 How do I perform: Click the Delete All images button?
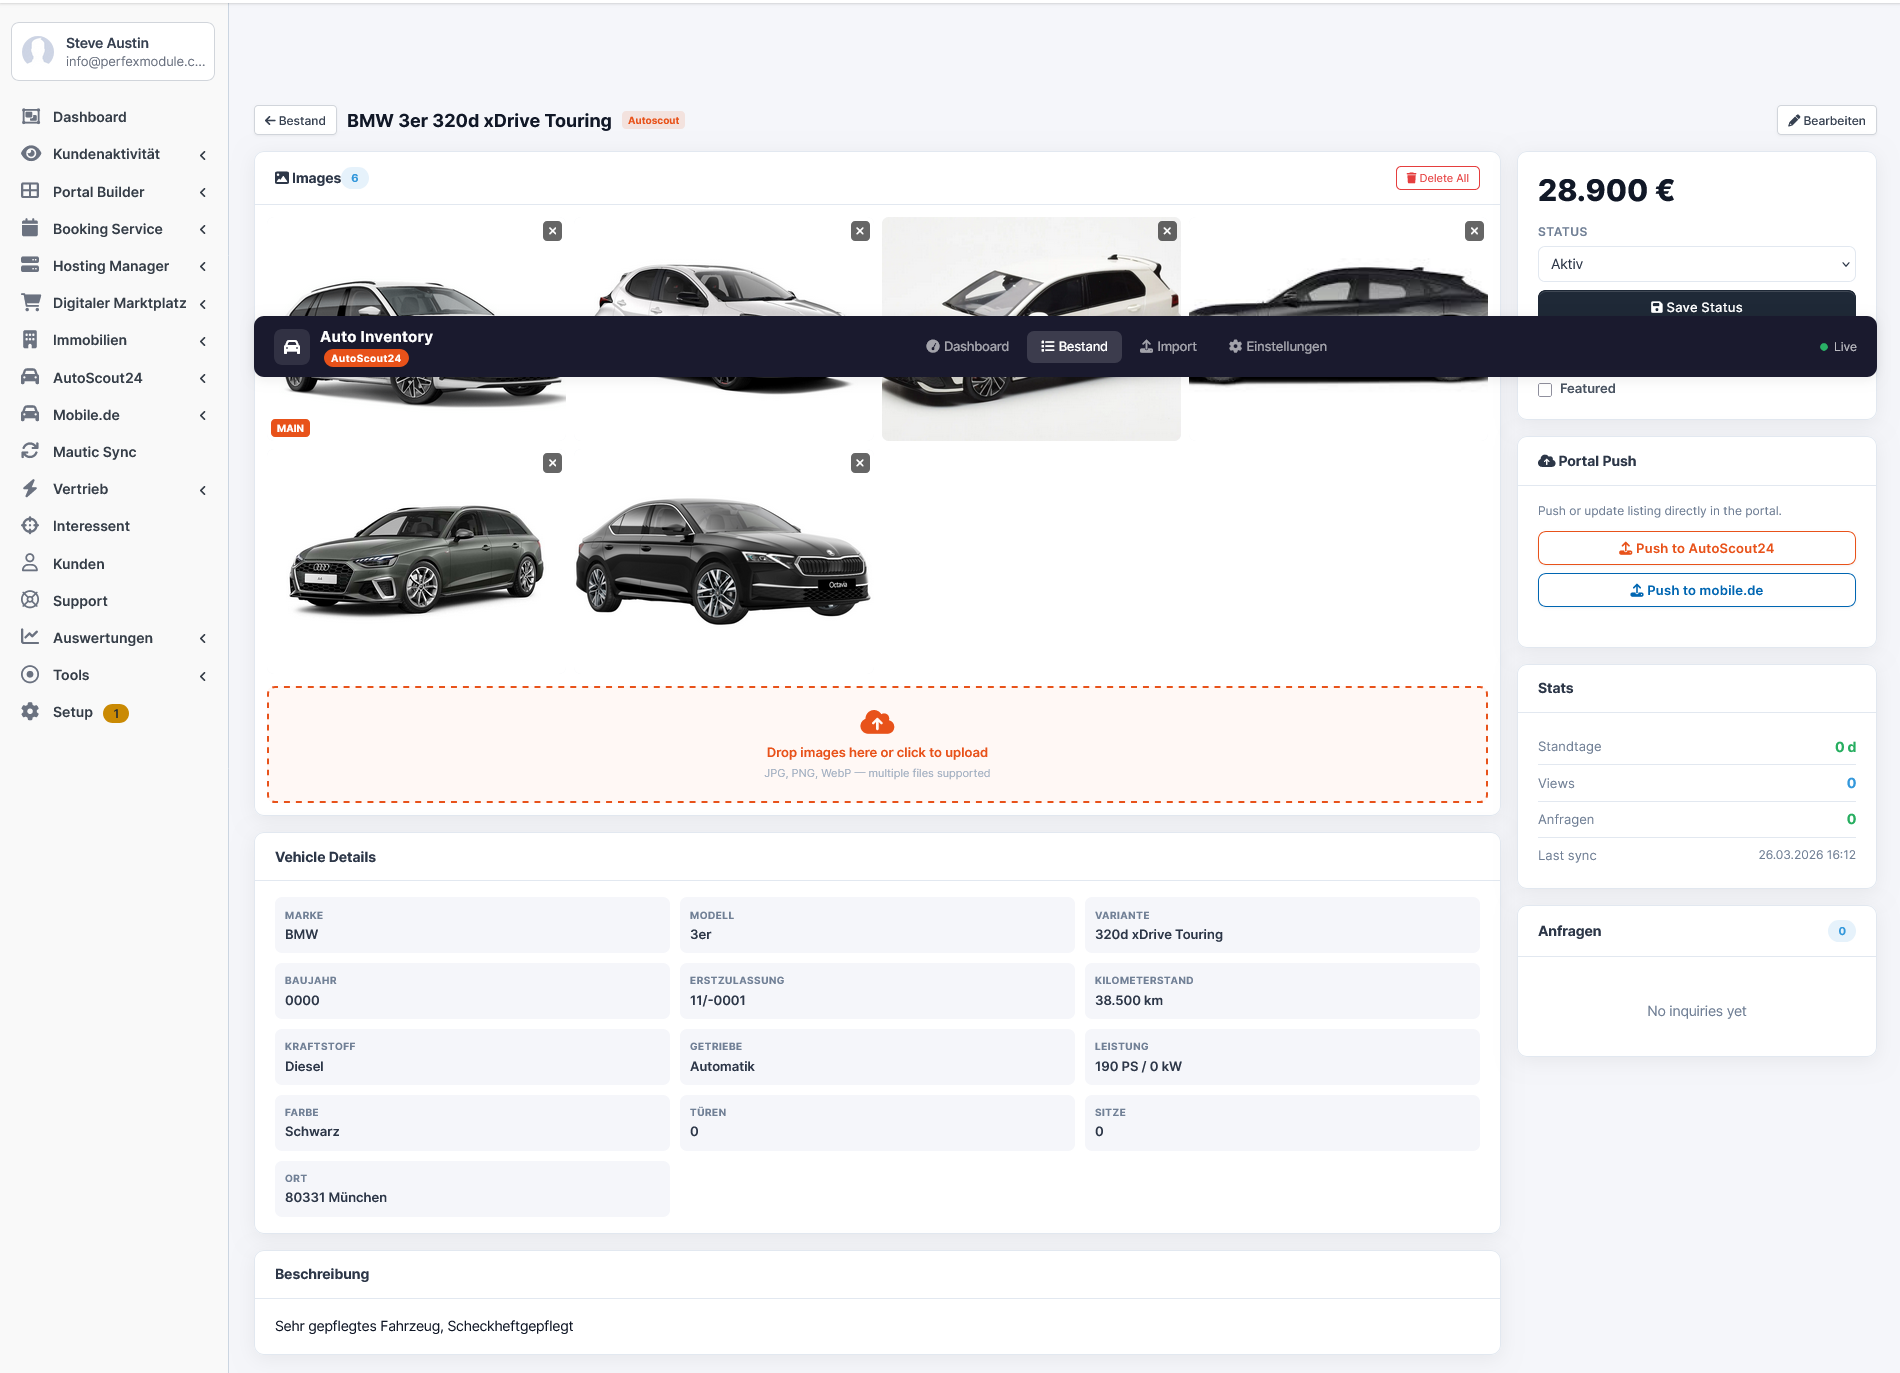1437,178
